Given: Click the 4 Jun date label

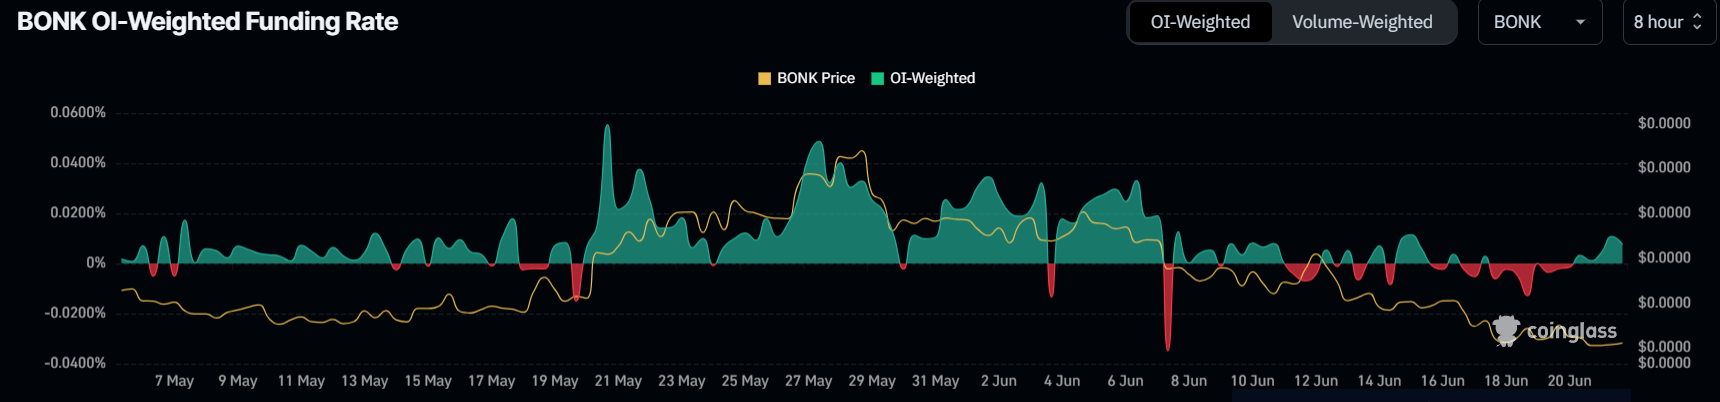Looking at the screenshot, I should 1062,381.
